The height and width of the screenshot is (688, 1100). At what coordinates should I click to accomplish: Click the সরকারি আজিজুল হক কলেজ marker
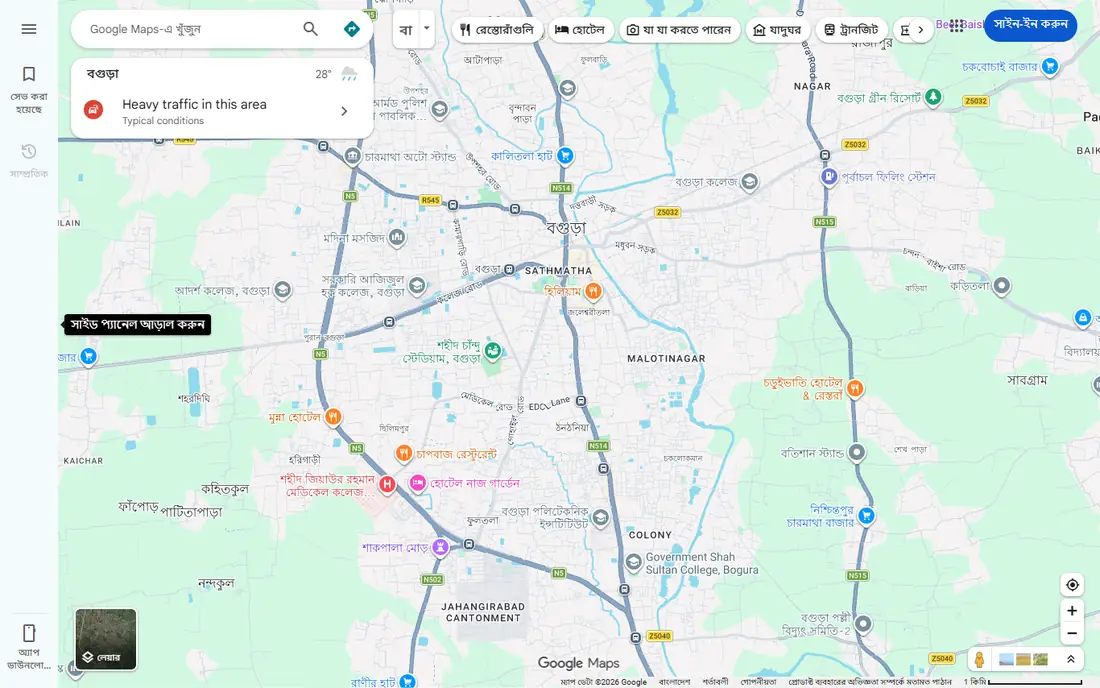tap(417, 285)
